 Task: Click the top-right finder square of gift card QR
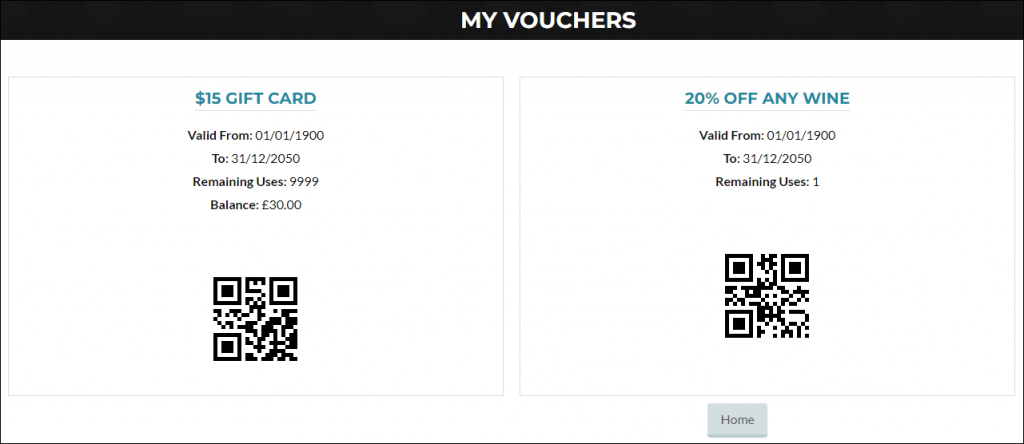pyautogui.click(x=285, y=289)
